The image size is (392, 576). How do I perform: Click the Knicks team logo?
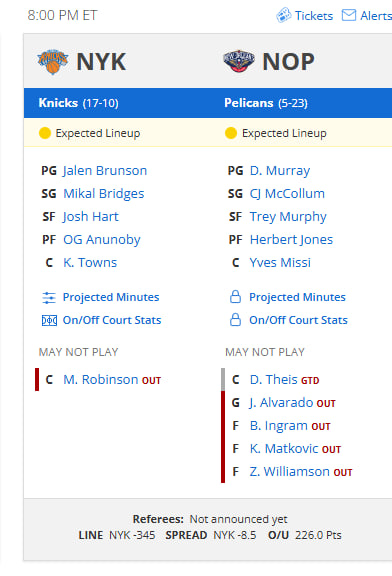(x=53, y=62)
